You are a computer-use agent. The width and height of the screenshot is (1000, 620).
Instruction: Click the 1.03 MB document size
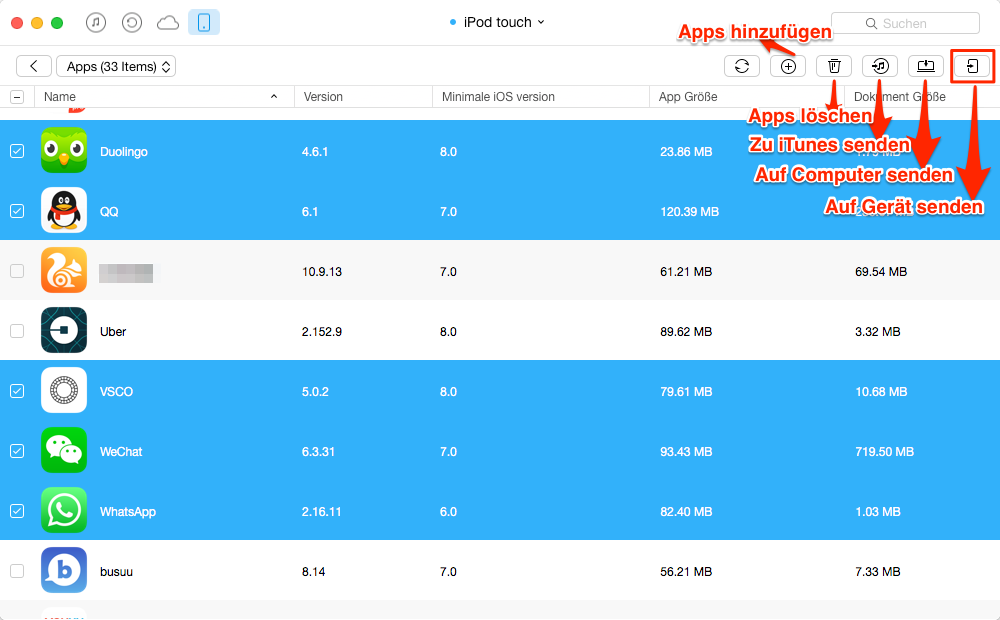[878, 512]
